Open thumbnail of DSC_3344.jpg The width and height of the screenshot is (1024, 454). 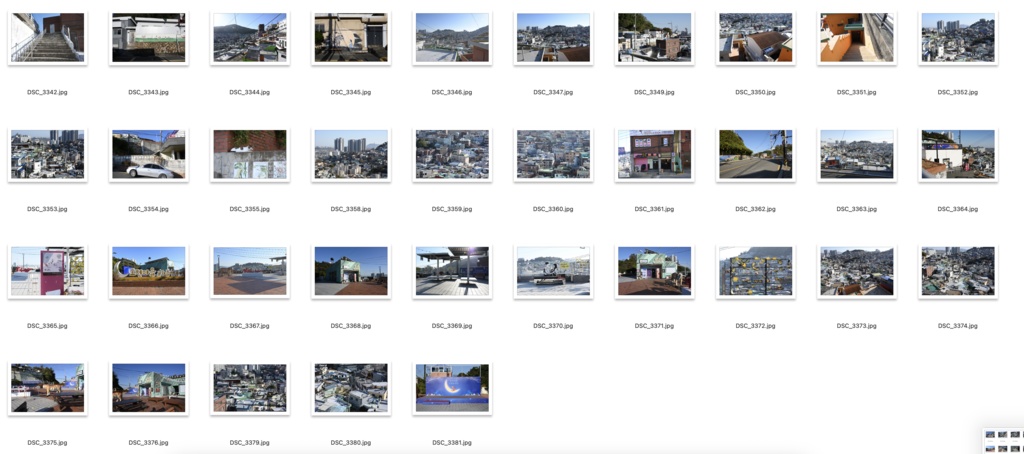pyautogui.click(x=249, y=38)
